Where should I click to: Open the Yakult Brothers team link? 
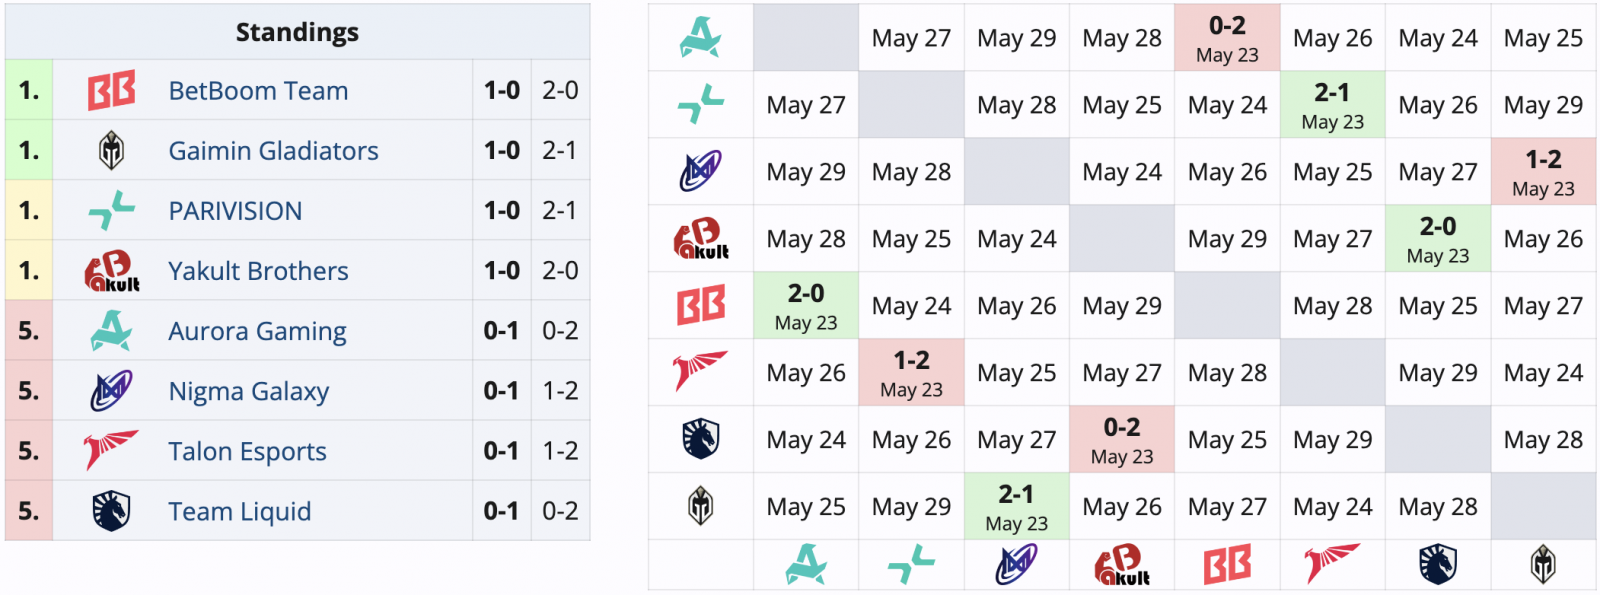coord(258,271)
